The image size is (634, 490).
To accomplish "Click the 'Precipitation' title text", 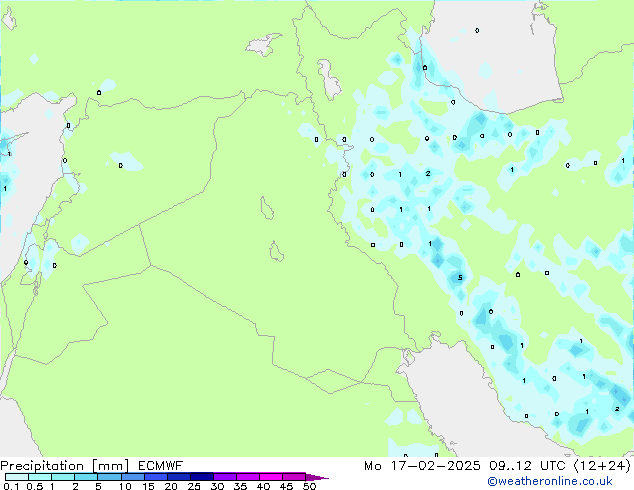I will [x=42, y=466].
